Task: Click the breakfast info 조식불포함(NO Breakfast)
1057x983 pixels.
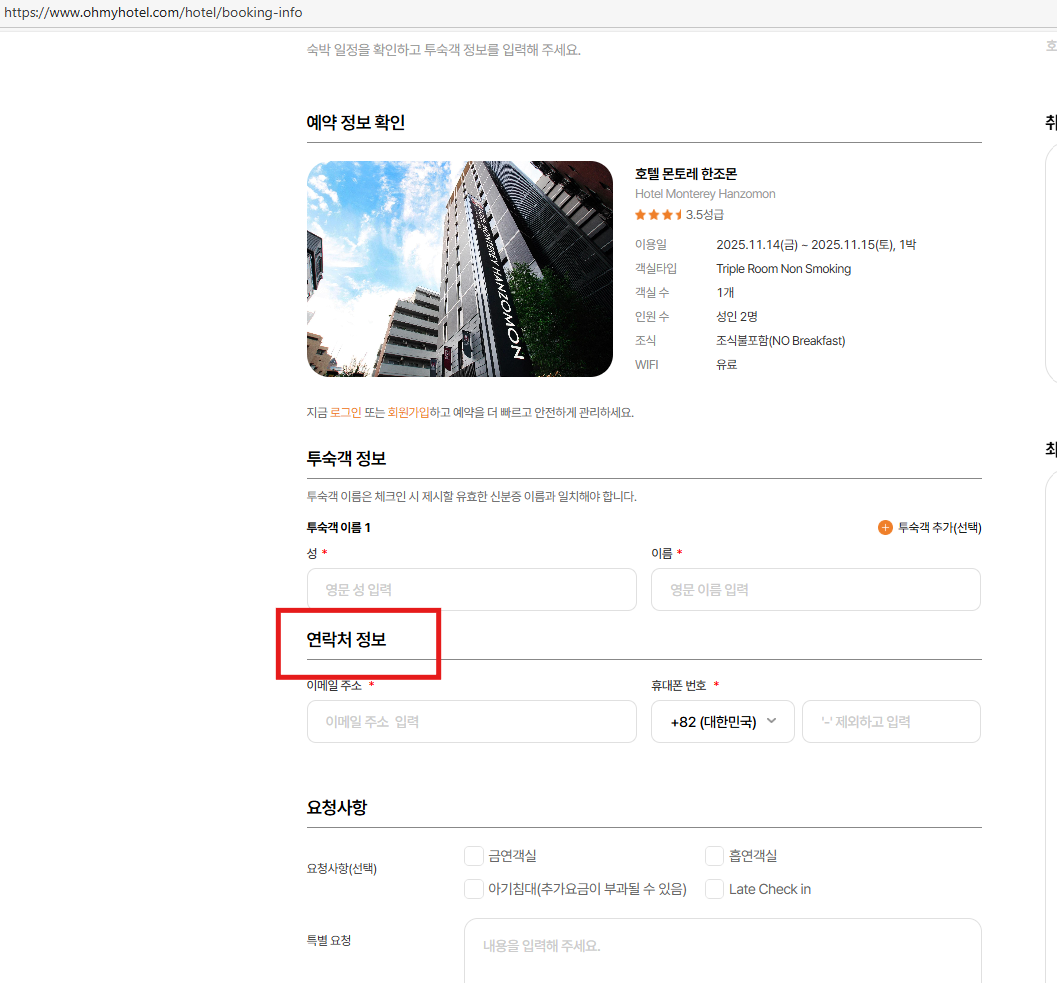Action: pos(781,340)
